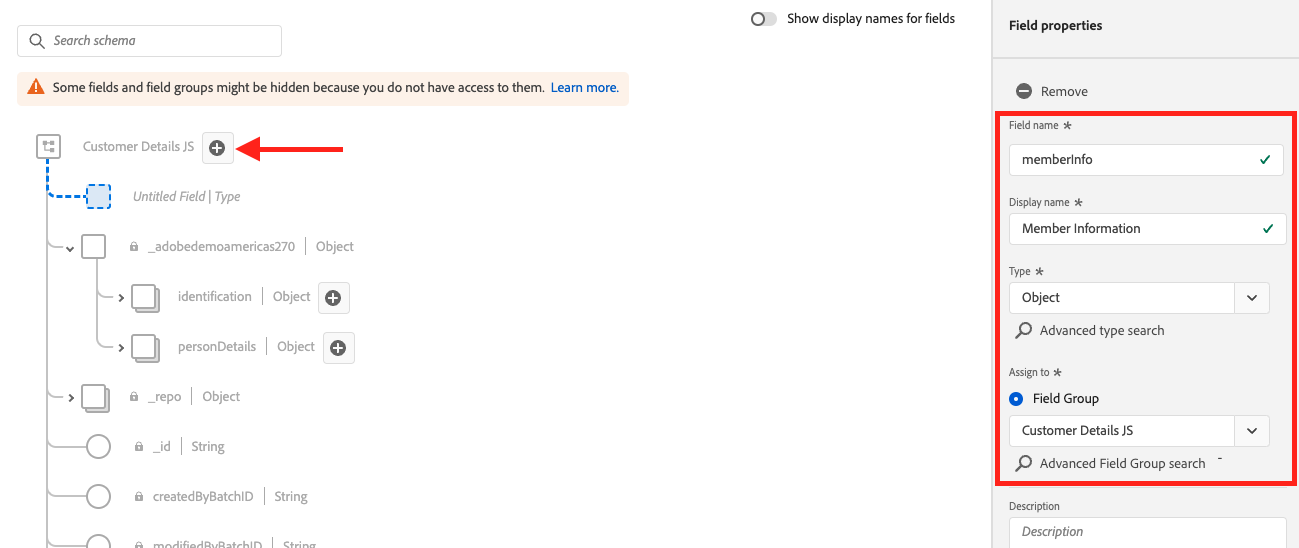Open the Customer Details JS field group dropdown arrow
Screen dimensions: 1299x548
[1252, 431]
